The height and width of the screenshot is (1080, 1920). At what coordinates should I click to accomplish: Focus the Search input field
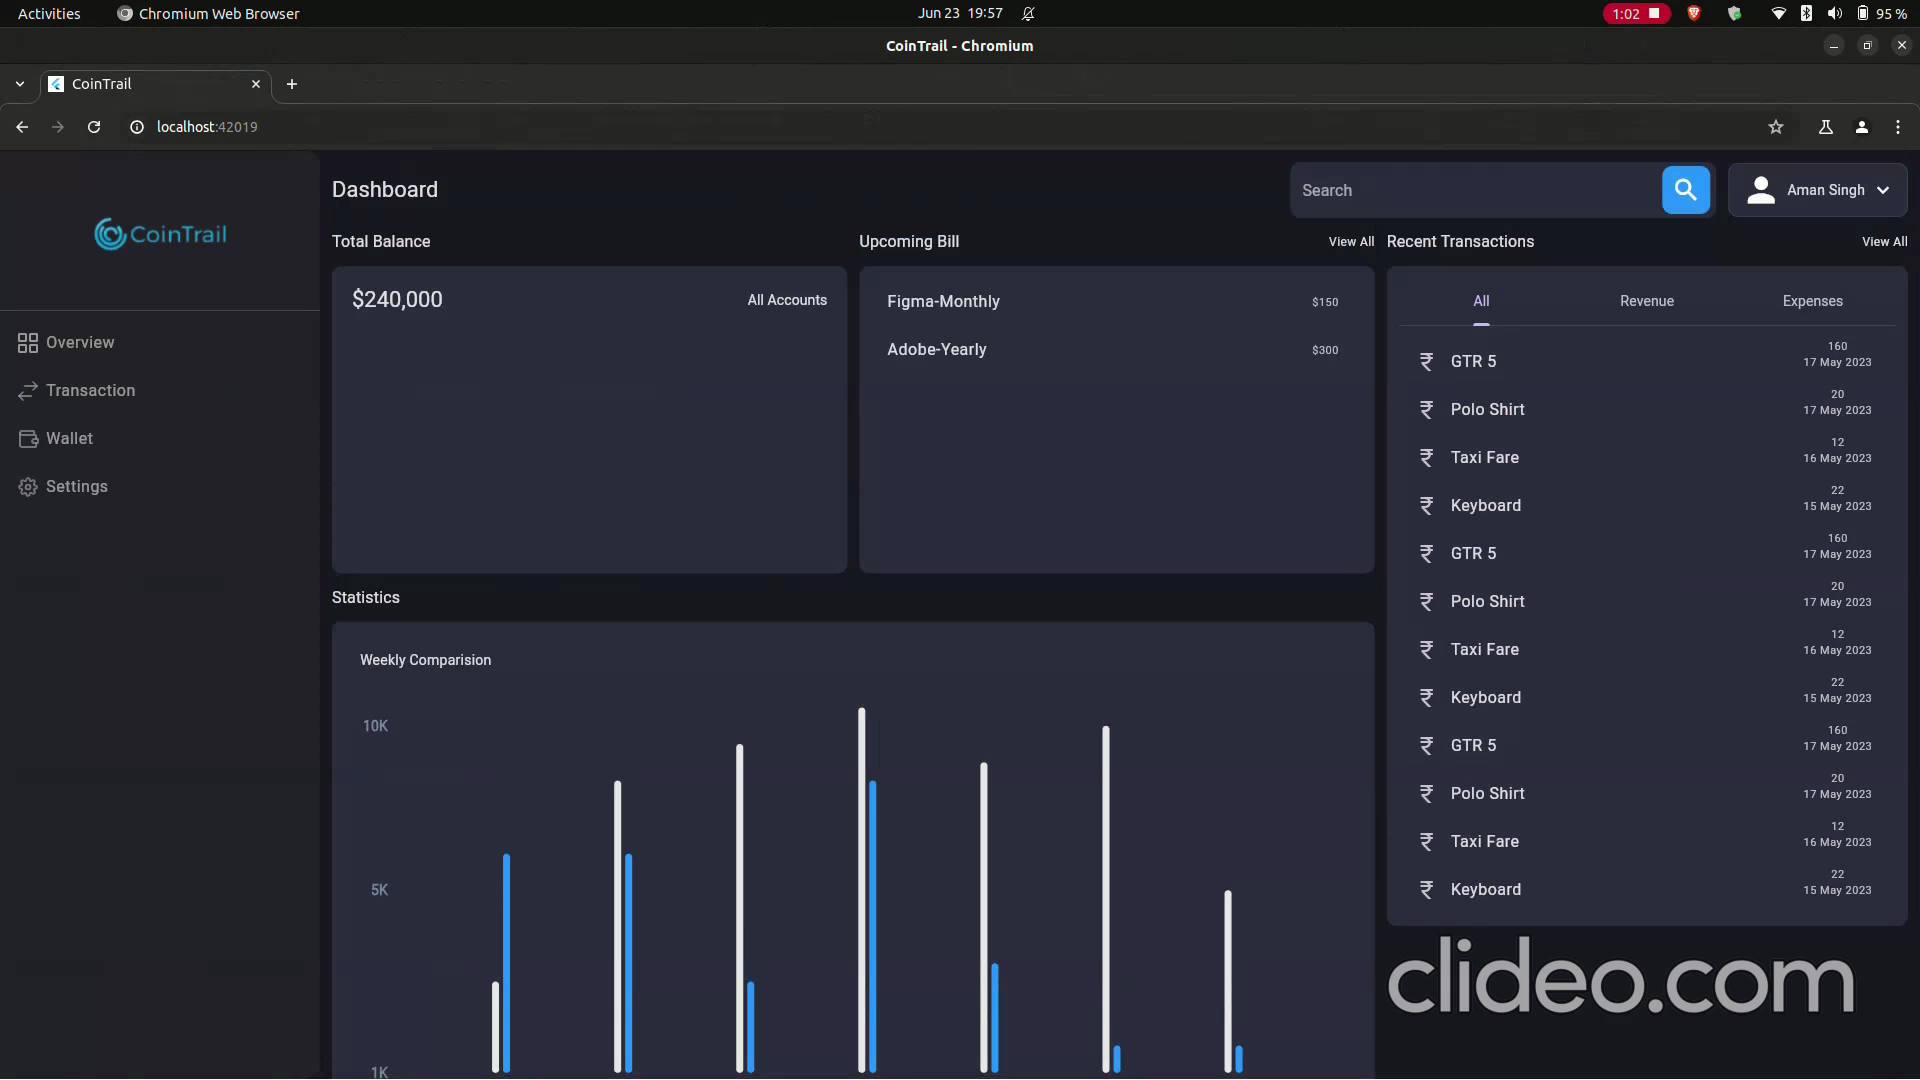pos(1476,190)
